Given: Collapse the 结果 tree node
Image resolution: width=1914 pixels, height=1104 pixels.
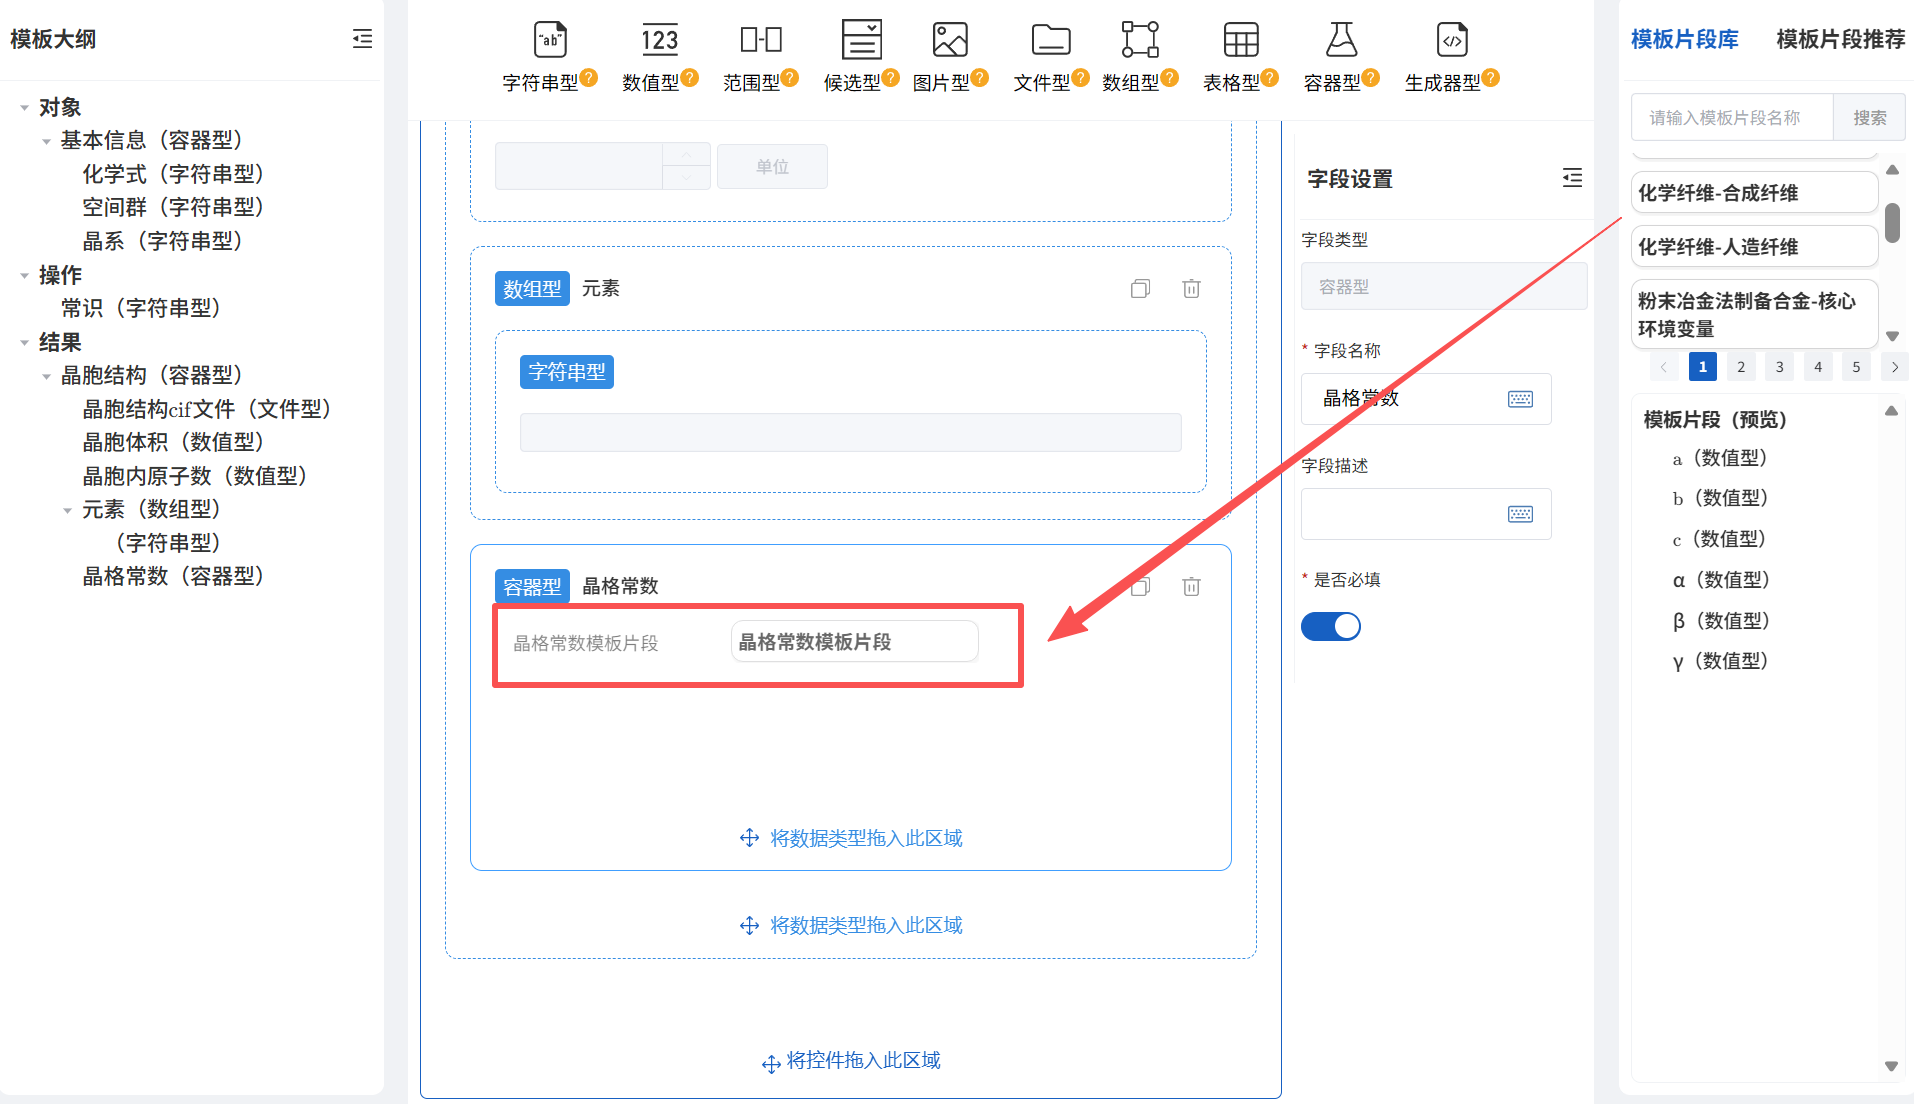Looking at the screenshot, I should click(24, 342).
